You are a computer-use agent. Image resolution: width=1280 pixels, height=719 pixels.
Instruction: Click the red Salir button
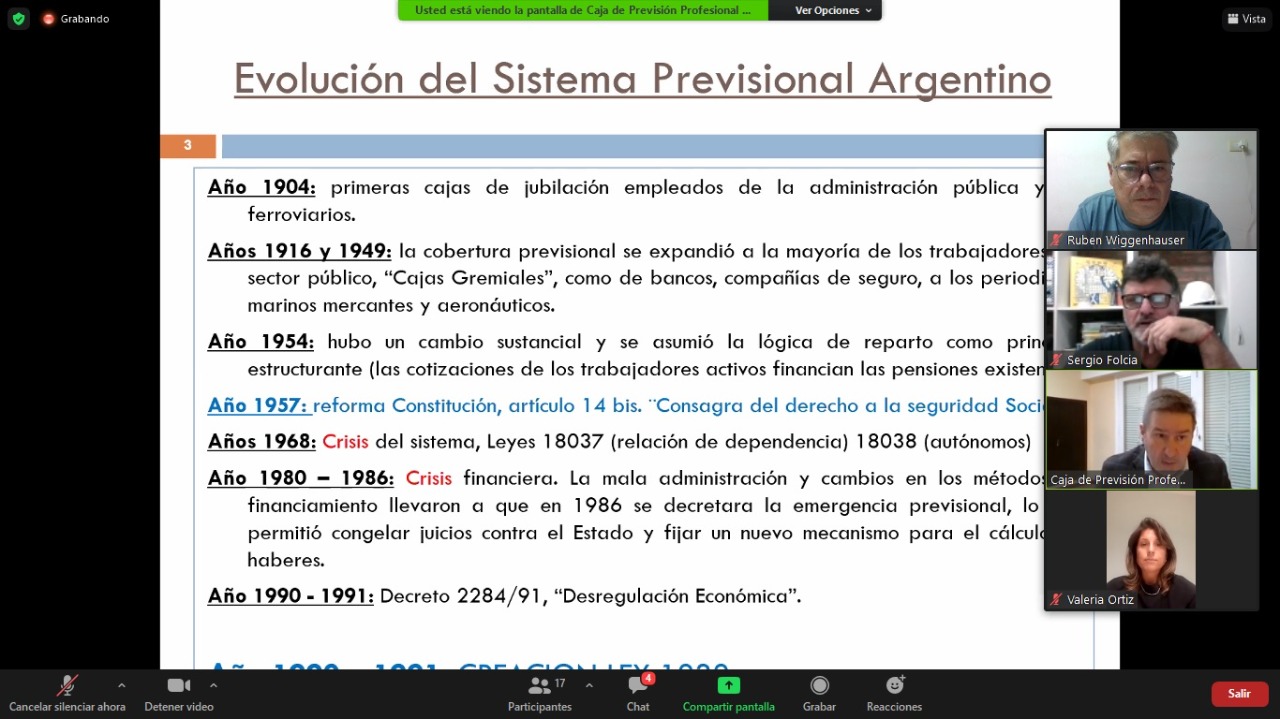(x=1240, y=693)
